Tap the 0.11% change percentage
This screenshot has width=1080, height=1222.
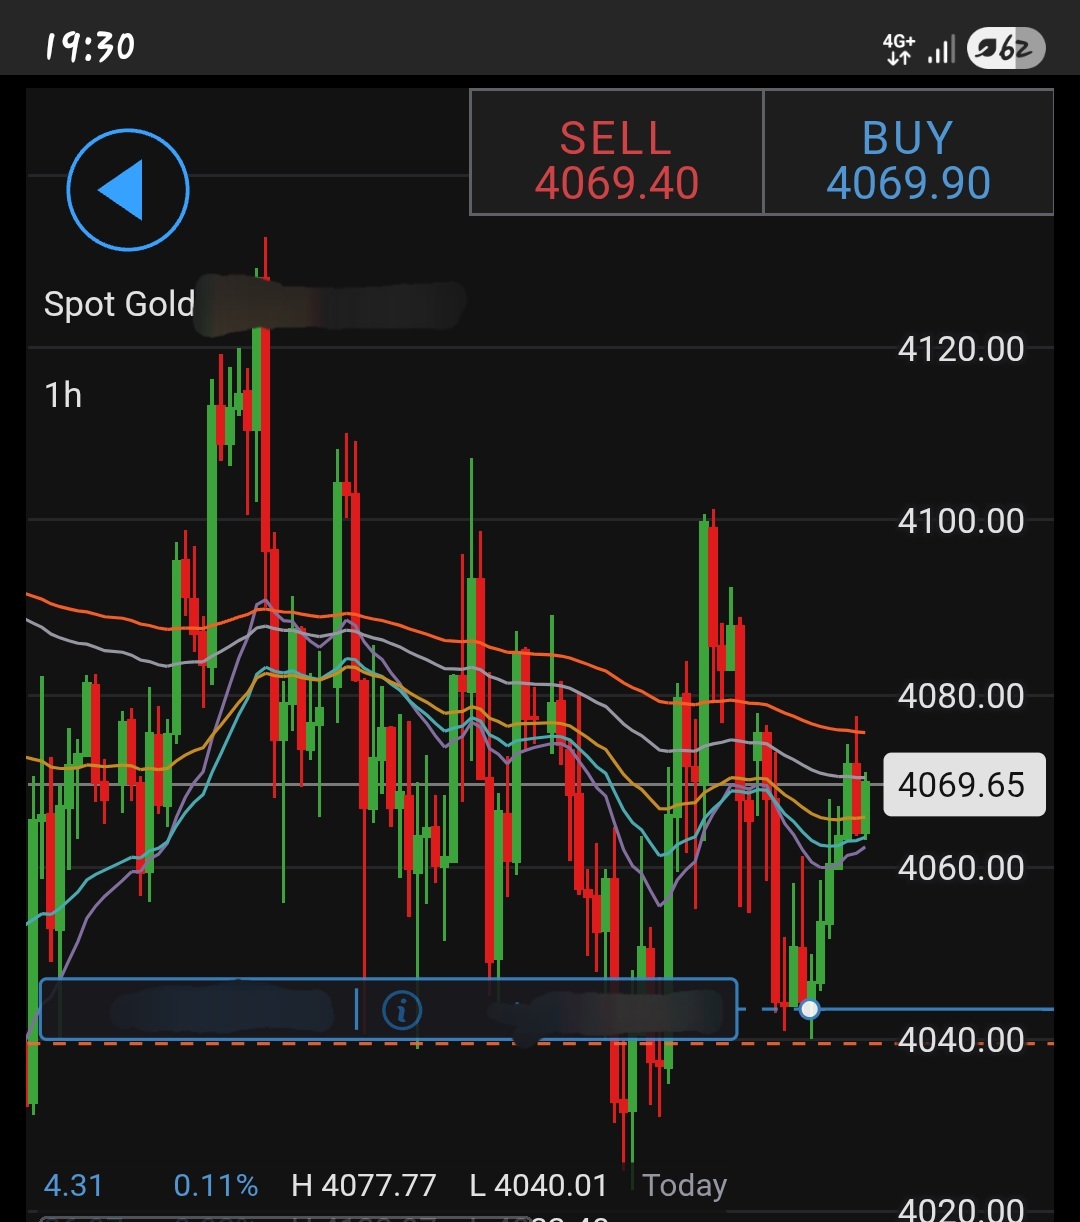215,1184
